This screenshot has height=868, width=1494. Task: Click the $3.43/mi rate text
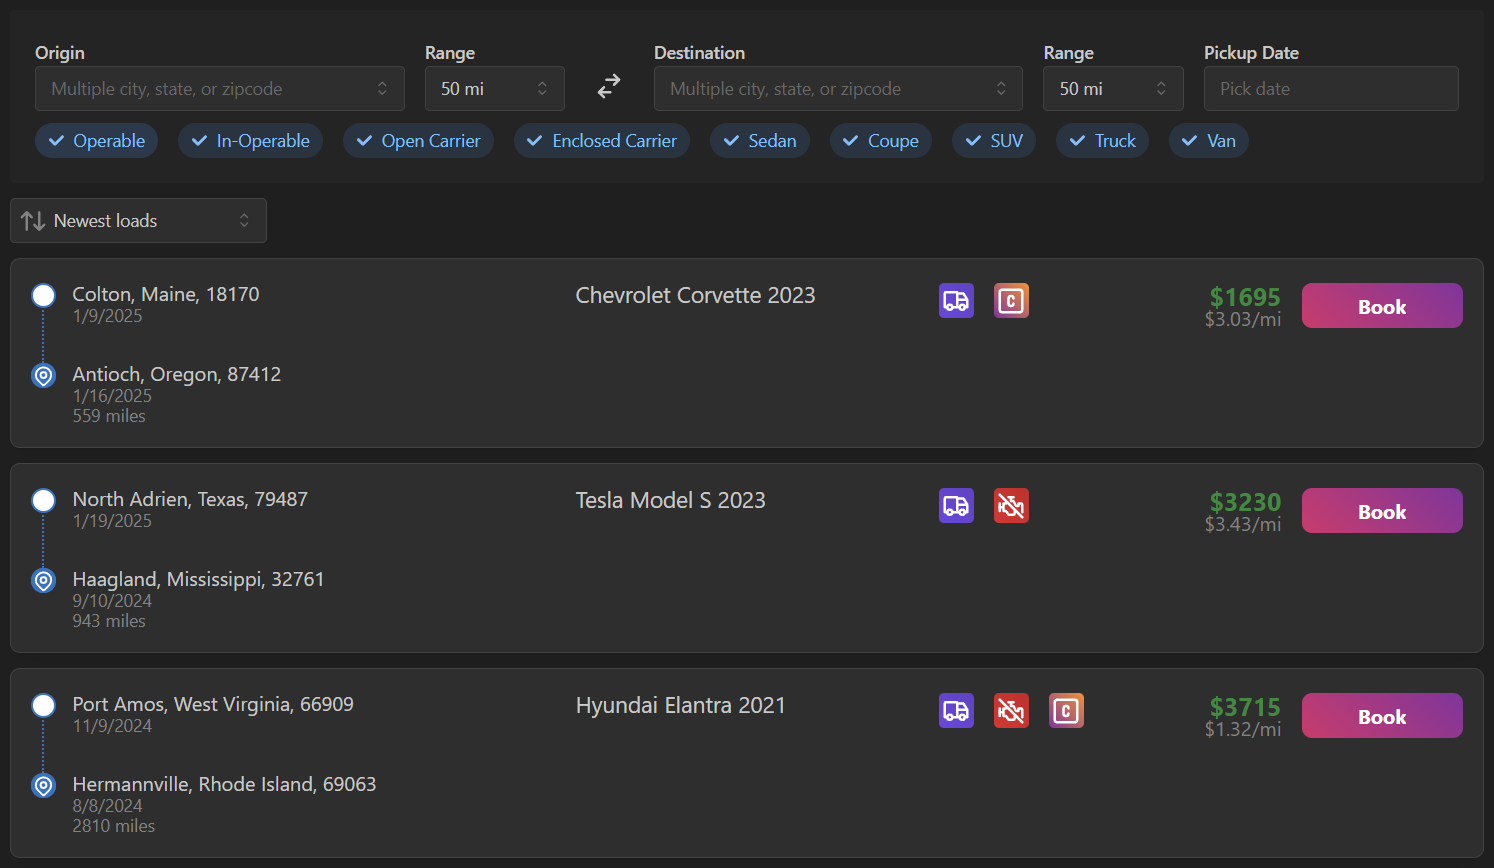coord(1243,524)
